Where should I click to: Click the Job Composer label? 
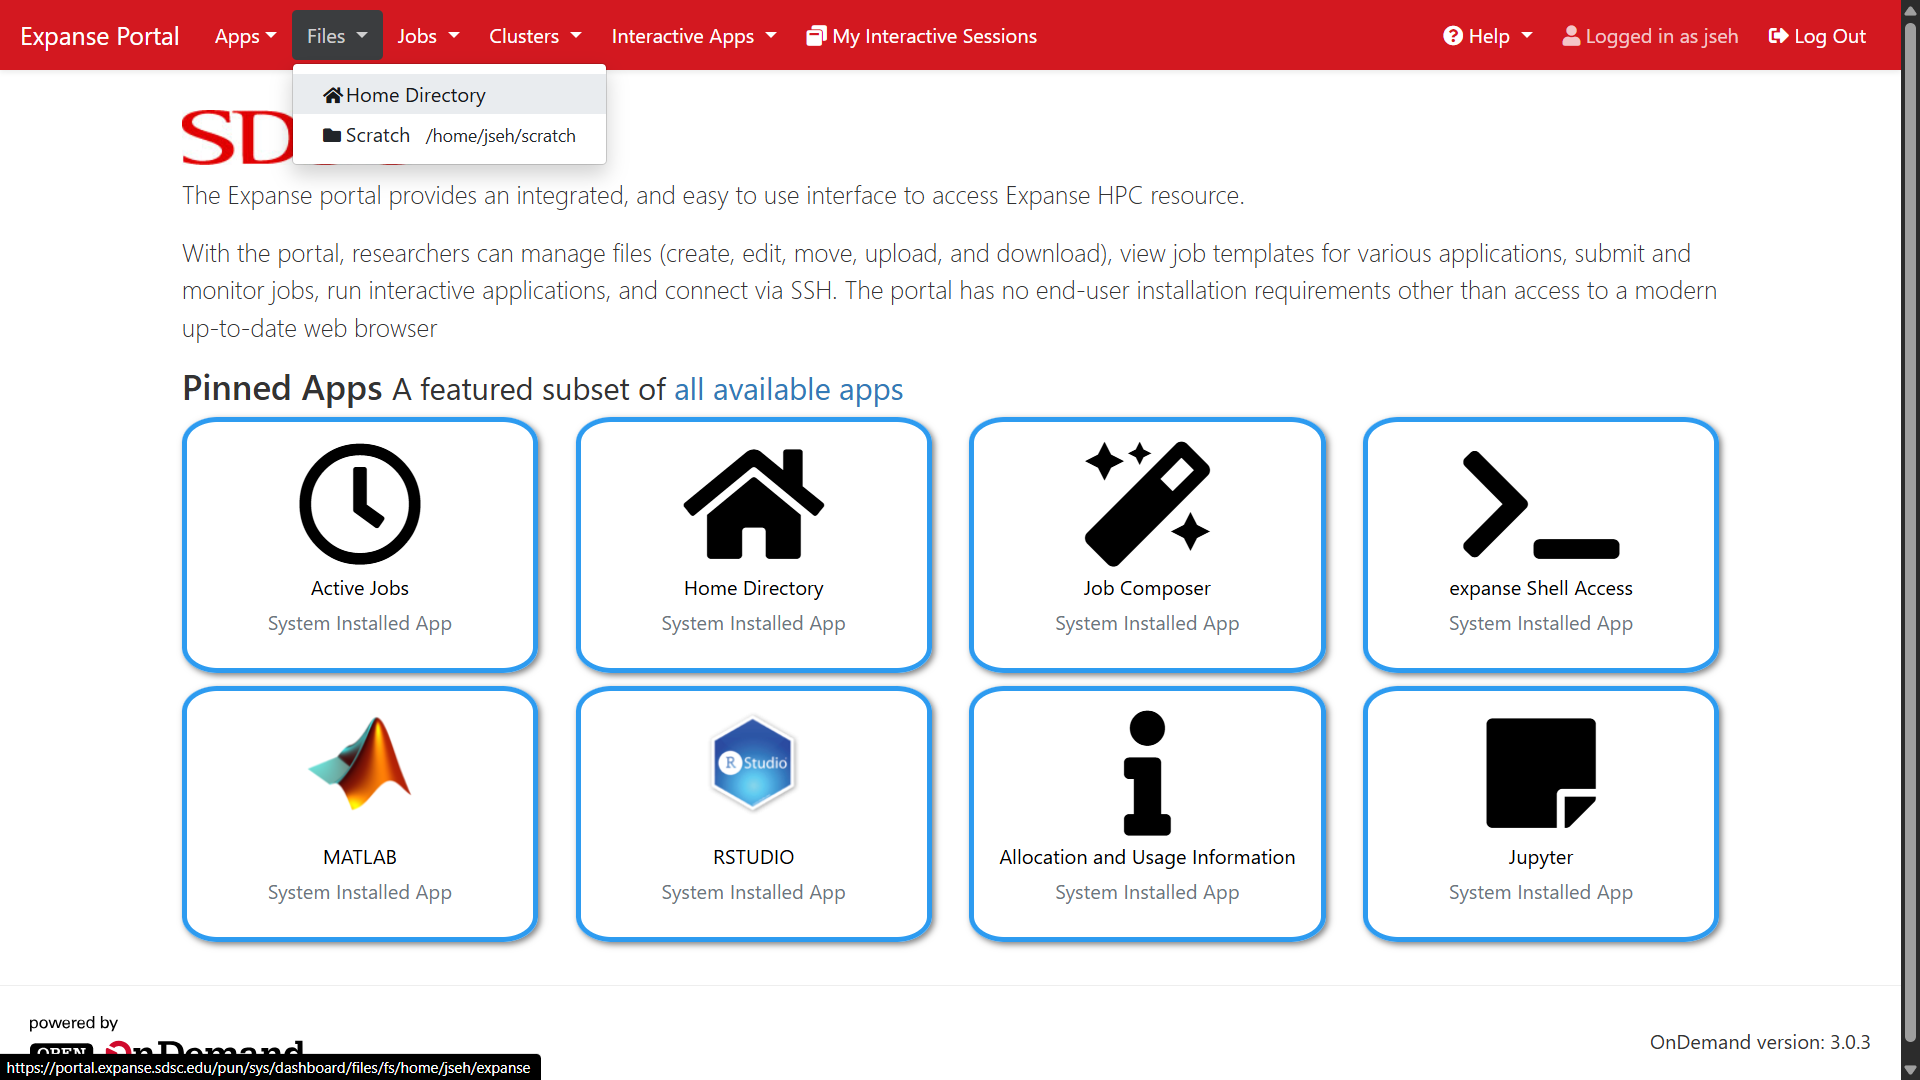coord(1147,588)
